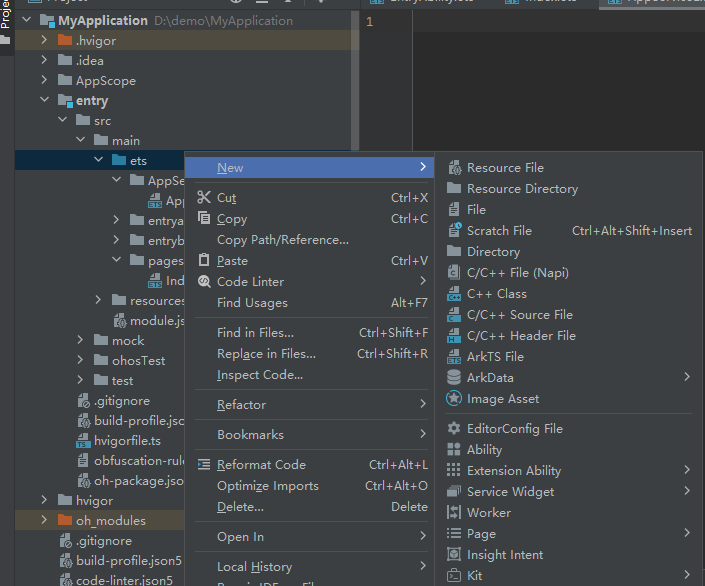Viewport: 705px width, 586px height.
Task: Click the Code Linter icon
Action: (204, 282)
